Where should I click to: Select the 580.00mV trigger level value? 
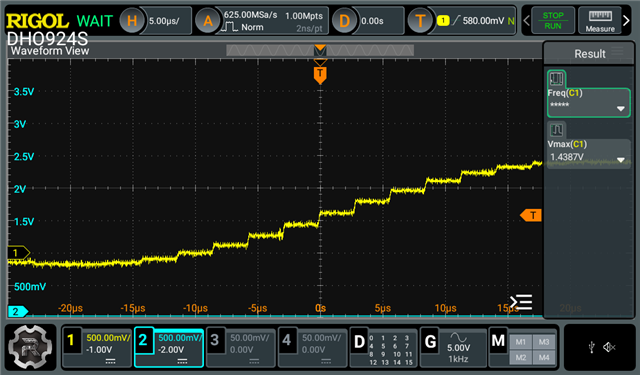(483, 20)
